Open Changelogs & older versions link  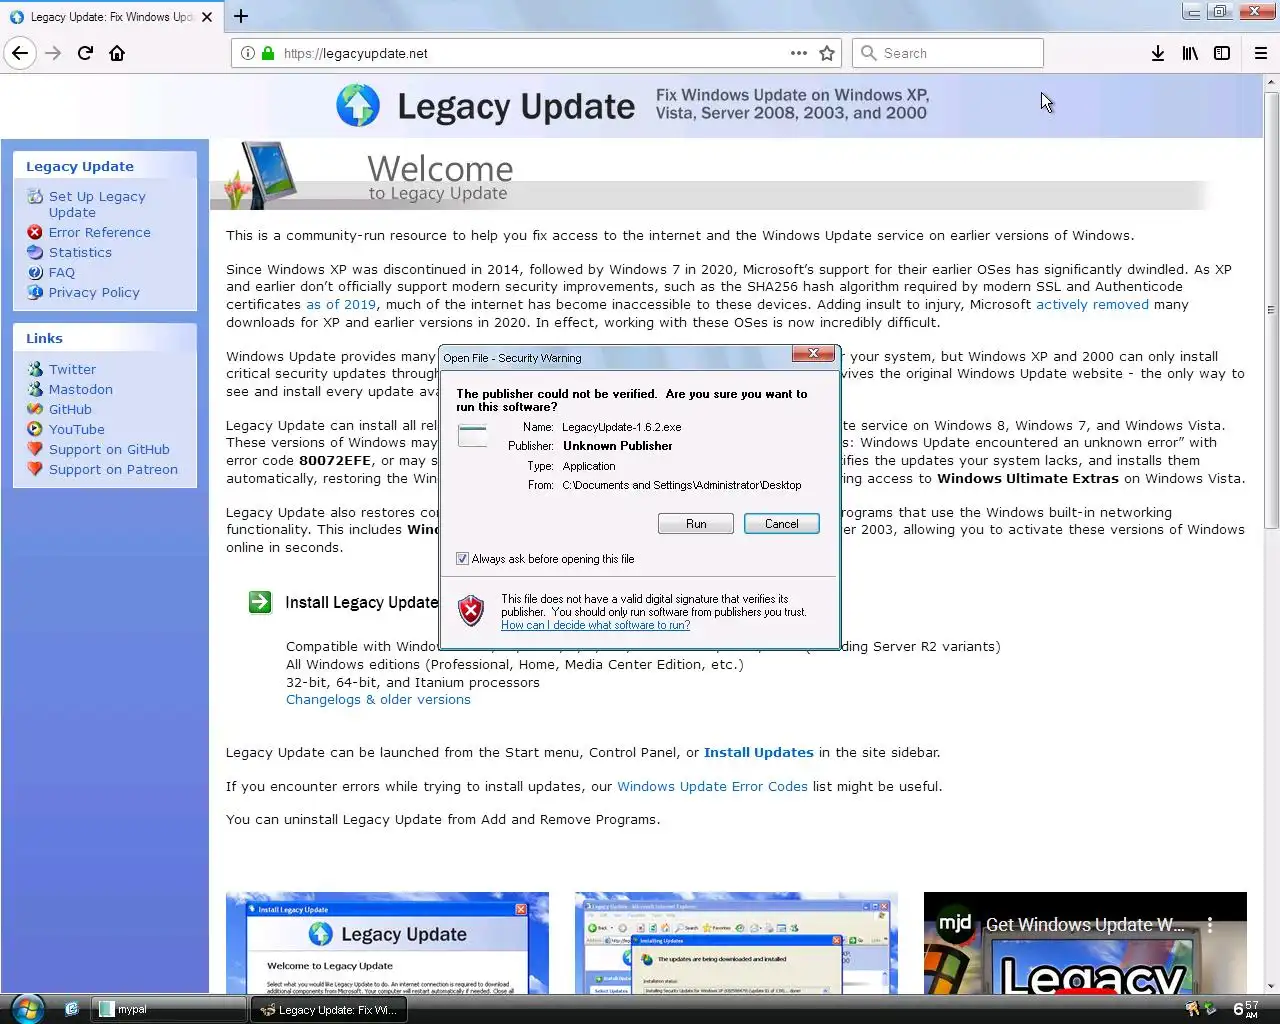[x=378, y=699]
